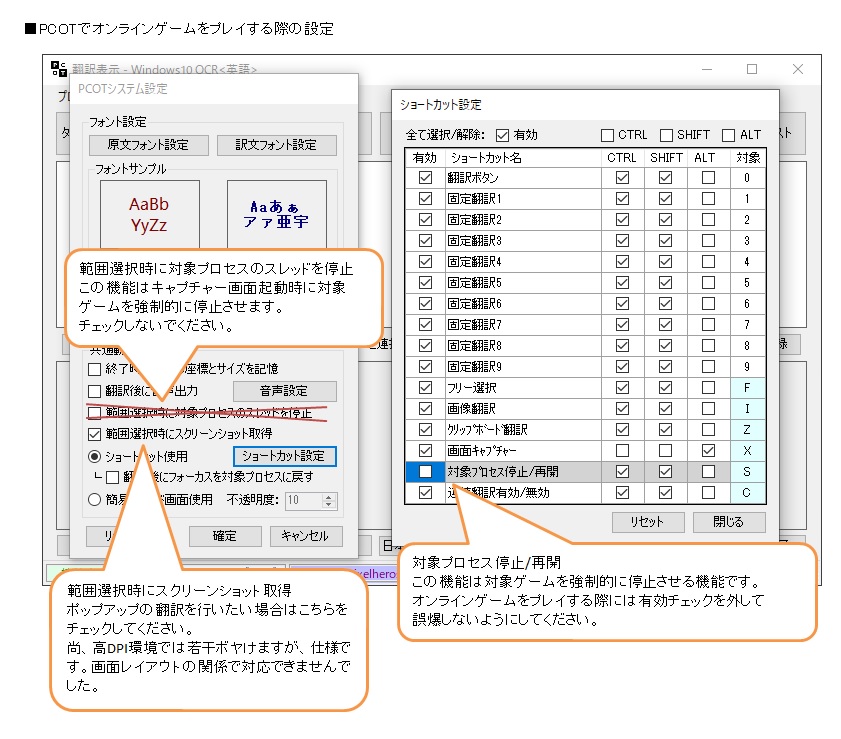Toggle 有効 checkbox for 固定翻訳8 row

coord(425,345)
